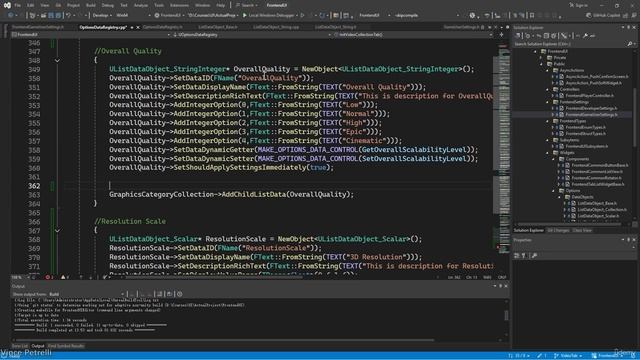The image size is (640, 360).
Task: Click the error count indicator in editor footer
Action: click(49, 277)
